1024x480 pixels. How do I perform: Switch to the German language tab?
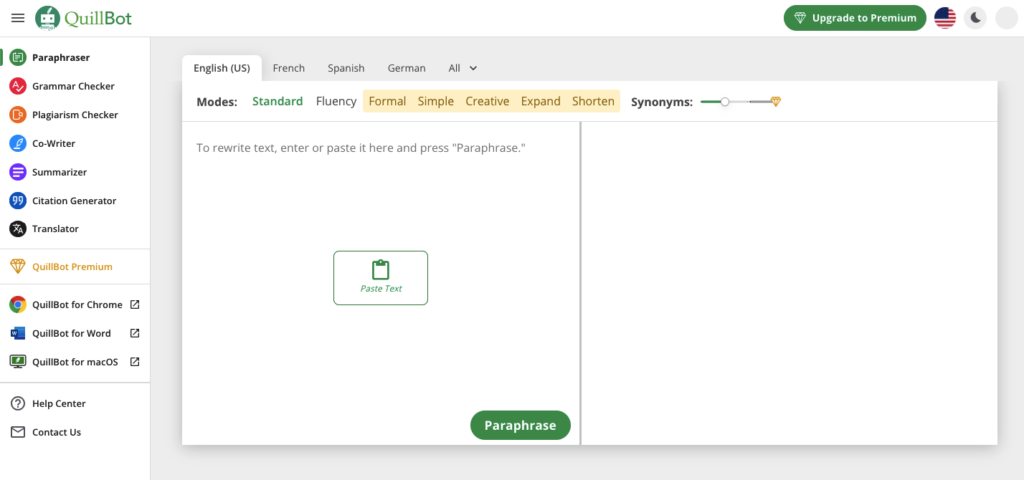pos(406,68)
